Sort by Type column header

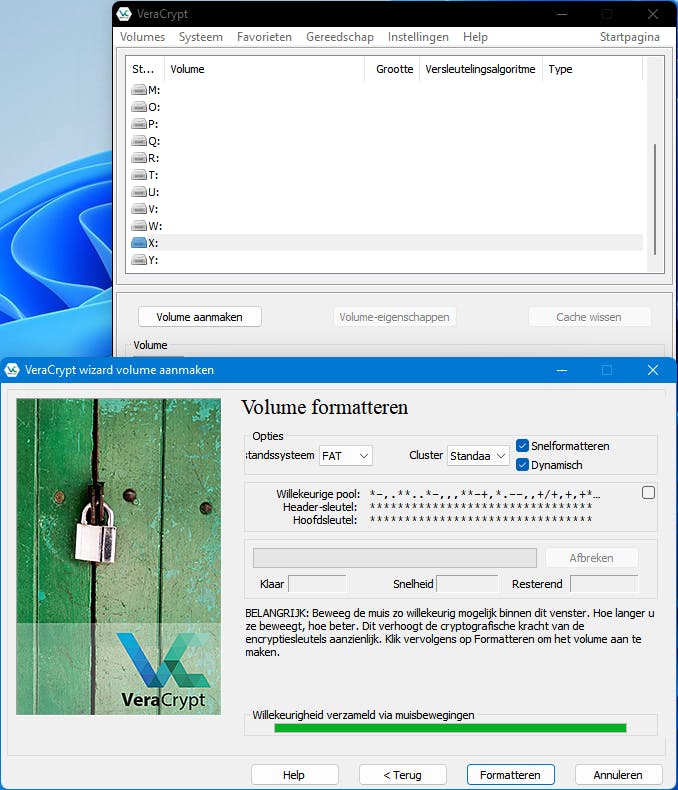[x=592, y=69]
